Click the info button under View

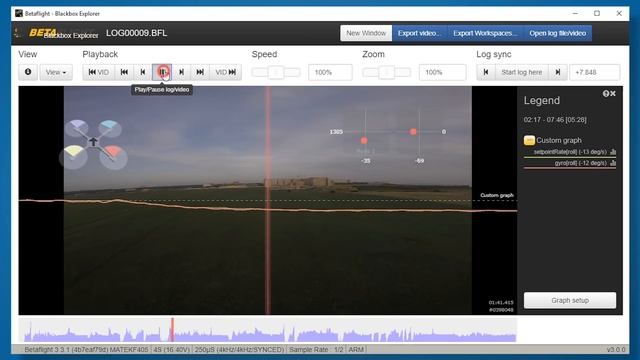pos(28,72)
